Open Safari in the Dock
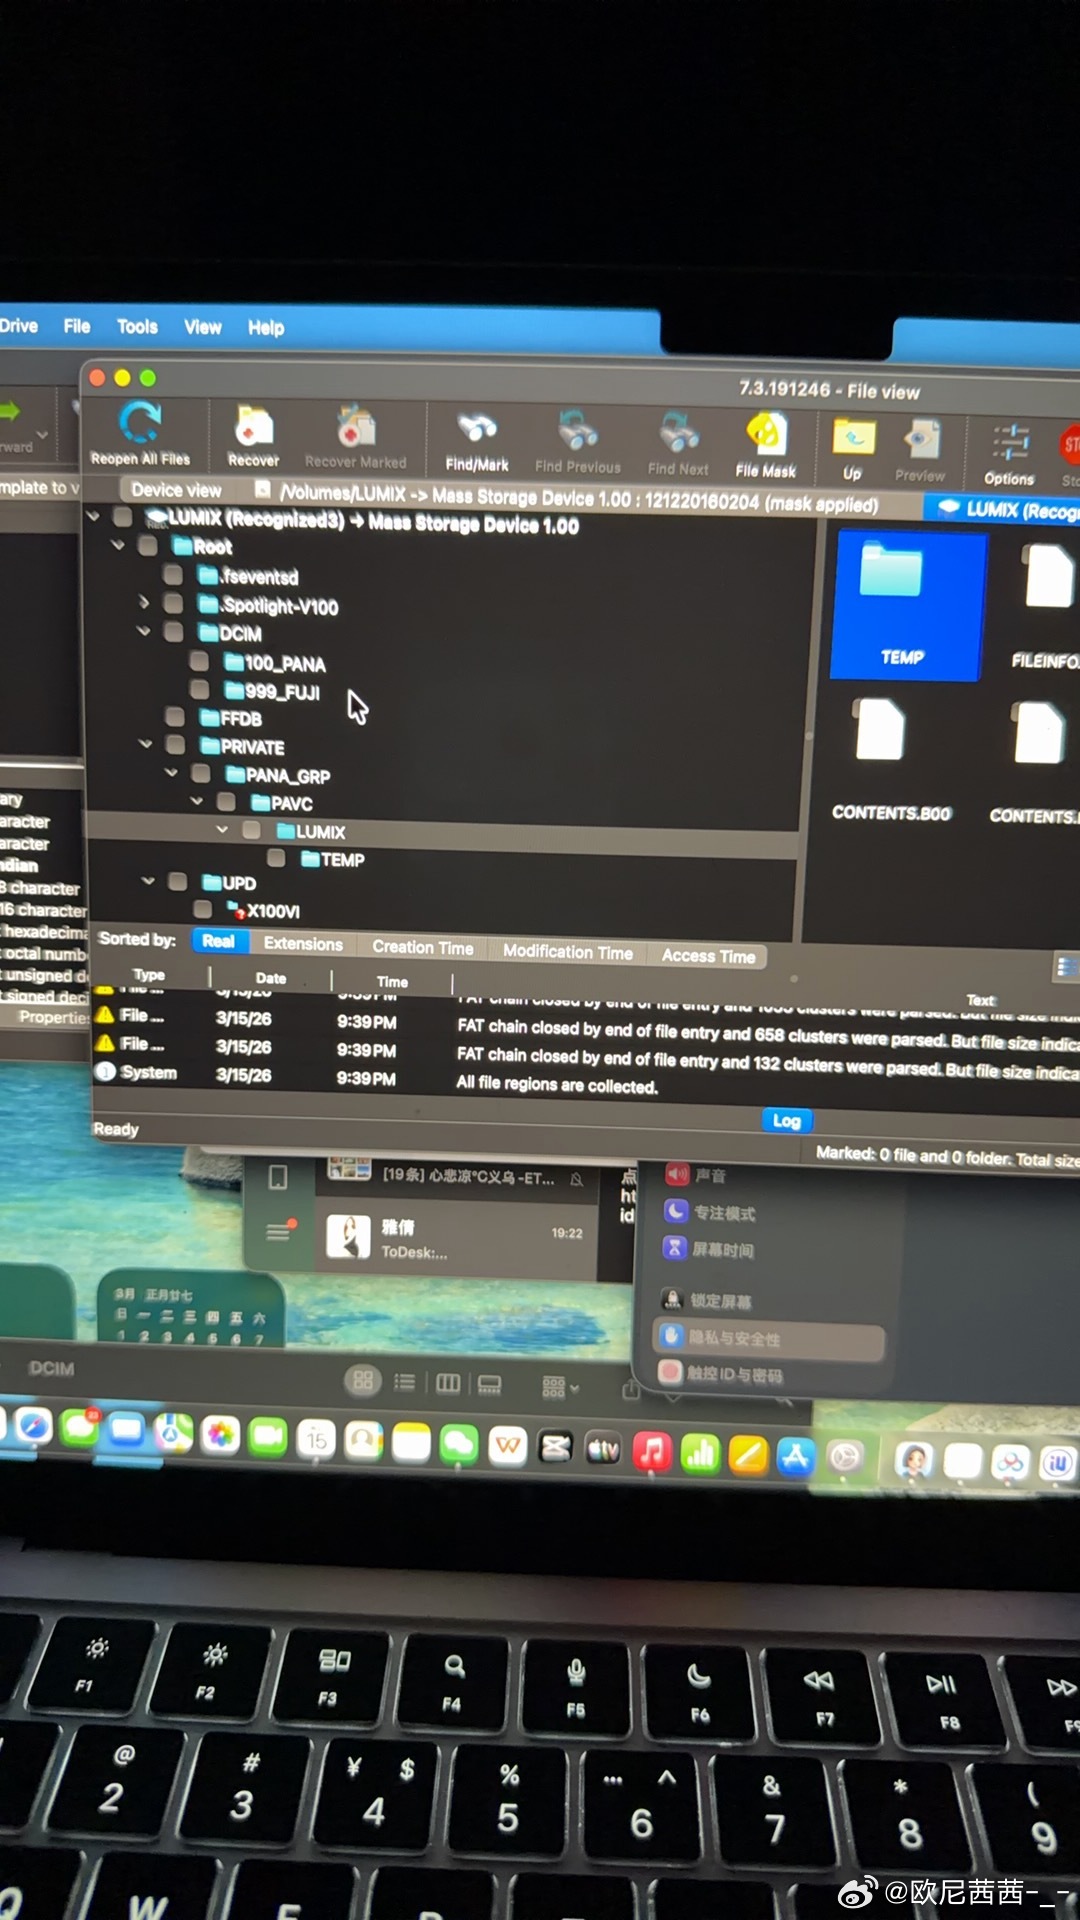 coord(33,1426)
